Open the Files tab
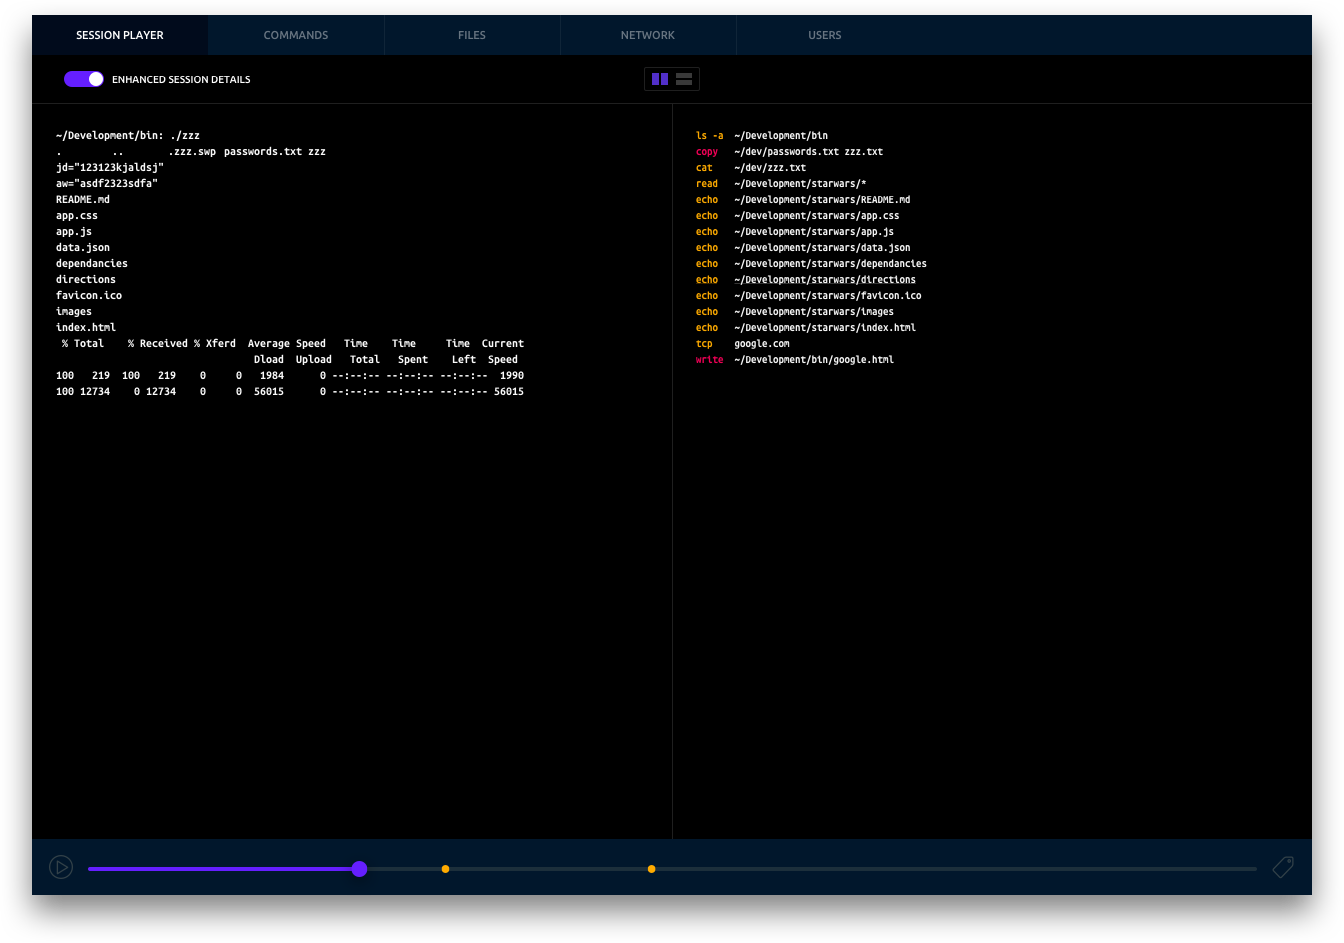This screenshot has width=1344, height=943. [472, 35]
